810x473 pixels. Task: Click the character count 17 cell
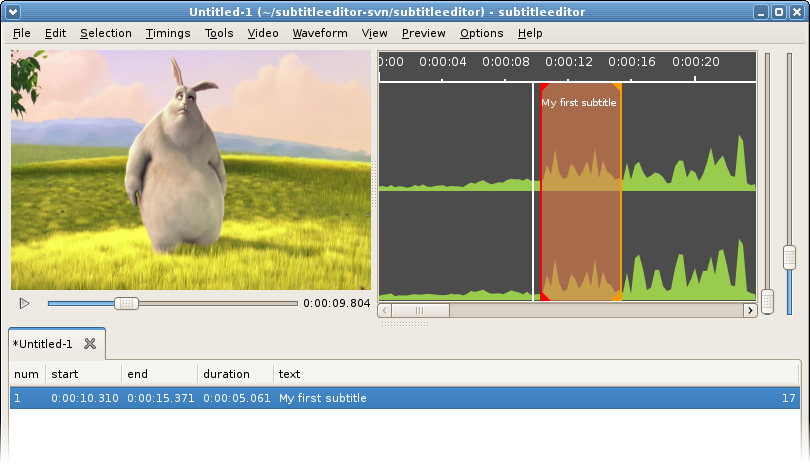coord(788,398)
